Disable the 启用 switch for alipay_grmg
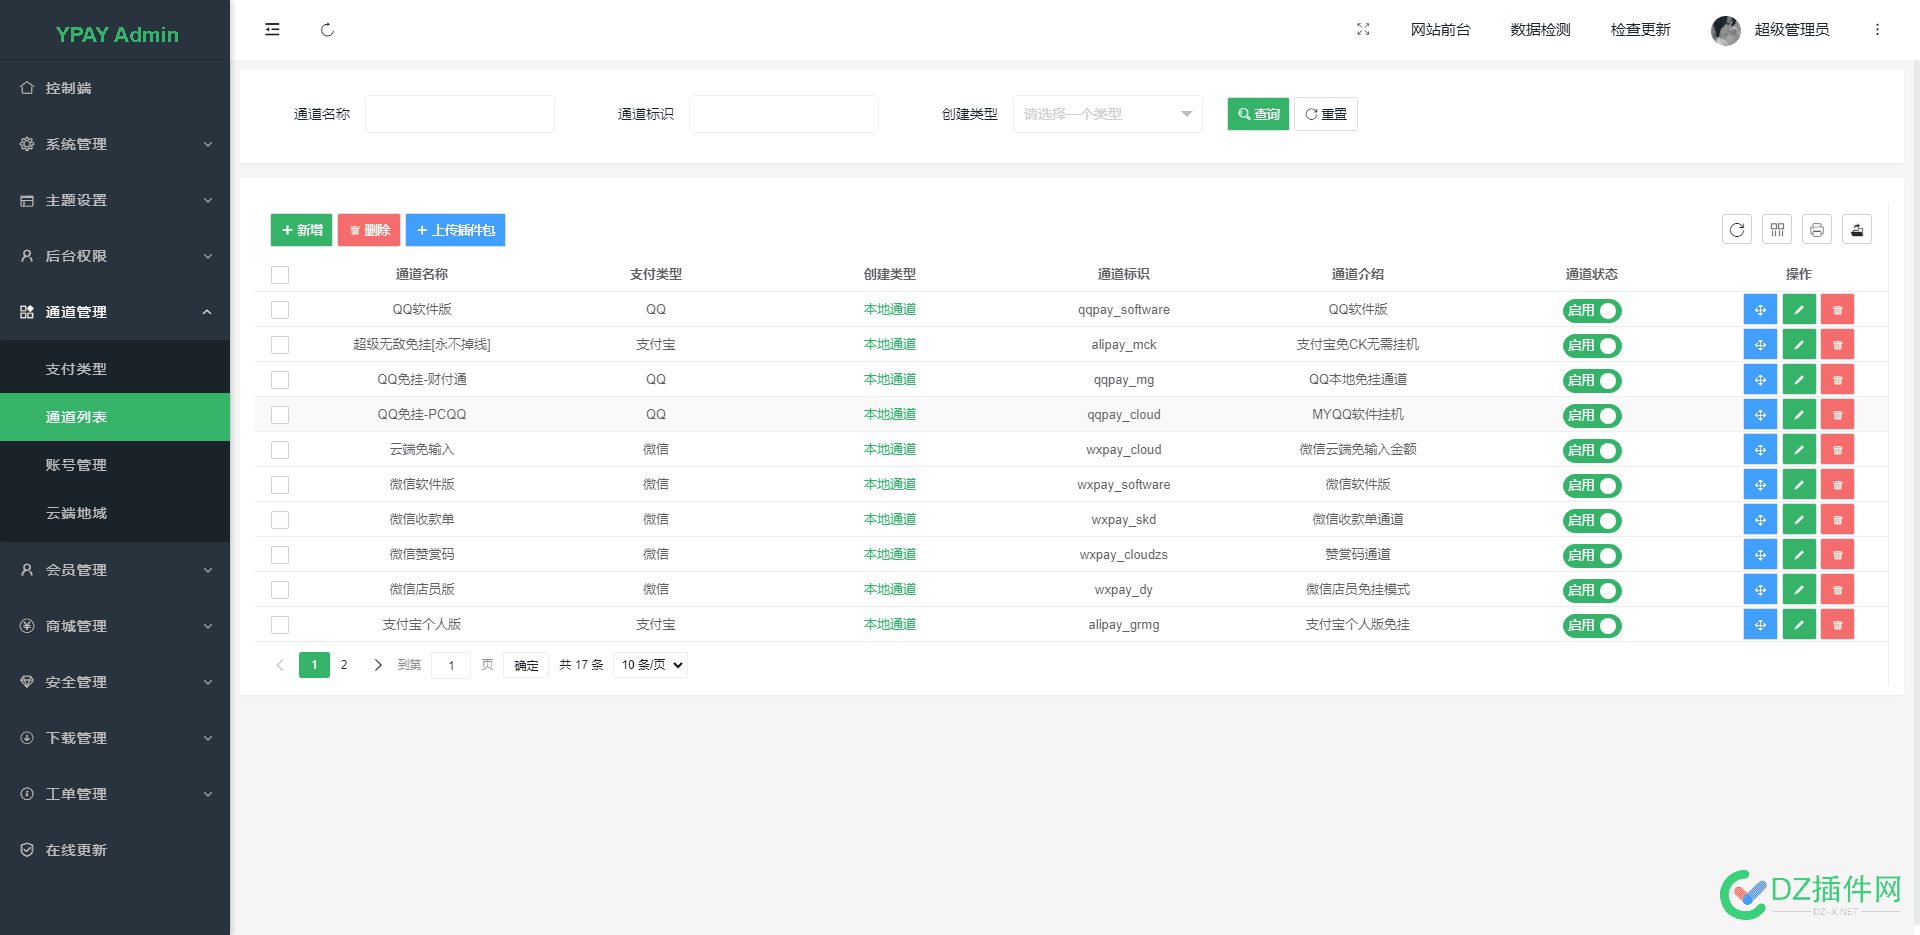Image resolution: width=1920 pixels, height=935 pixels. 1592,626
